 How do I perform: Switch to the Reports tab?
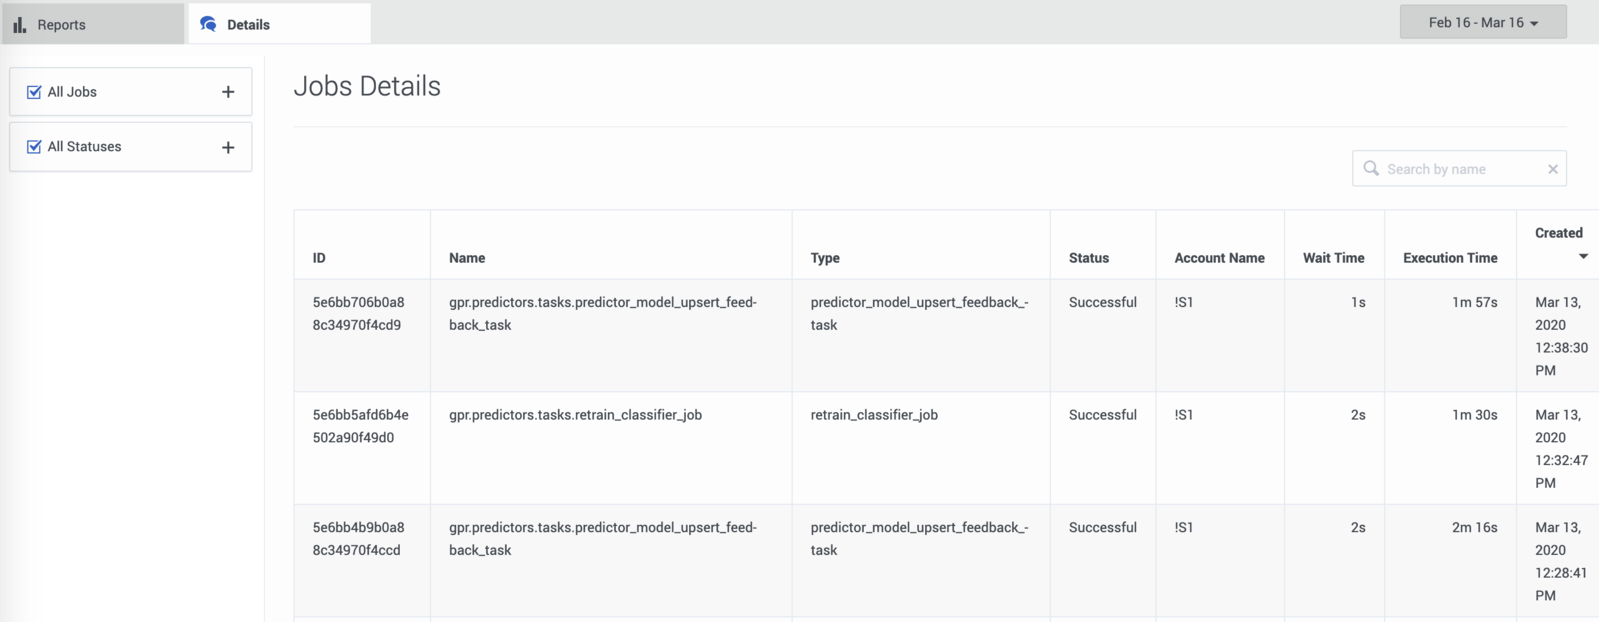pos(93,24)
